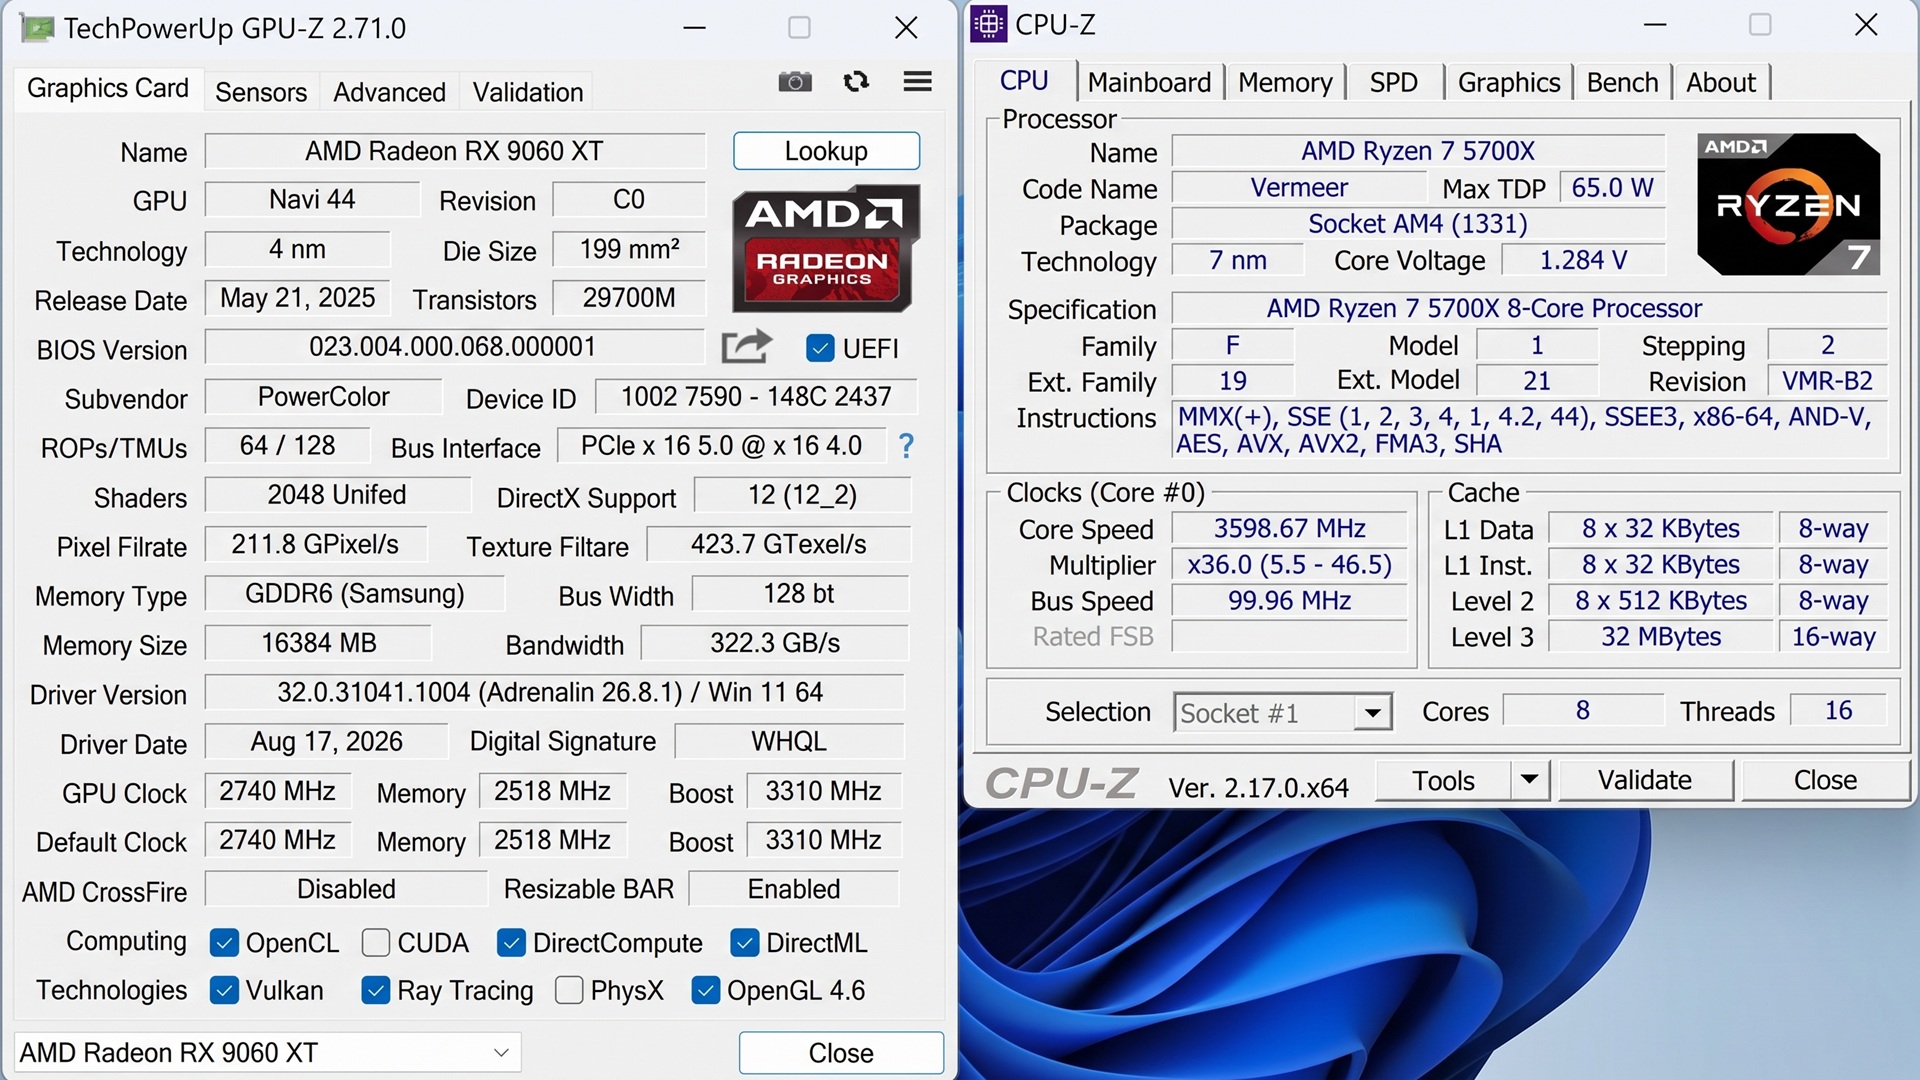Click the Navi 44 GPU value

(x=312, y=199)
